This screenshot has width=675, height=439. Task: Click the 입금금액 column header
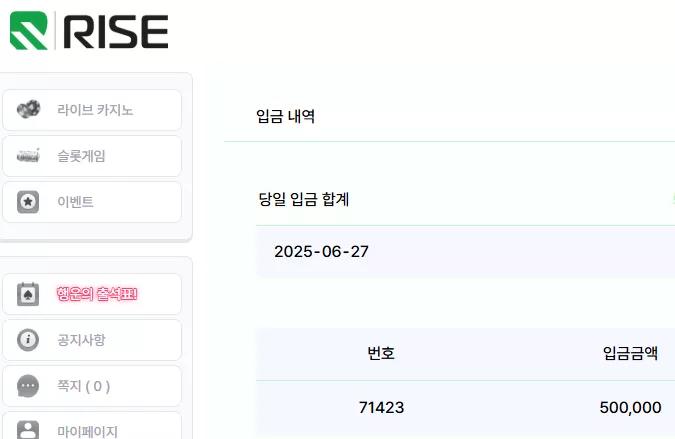click(630, 353)
